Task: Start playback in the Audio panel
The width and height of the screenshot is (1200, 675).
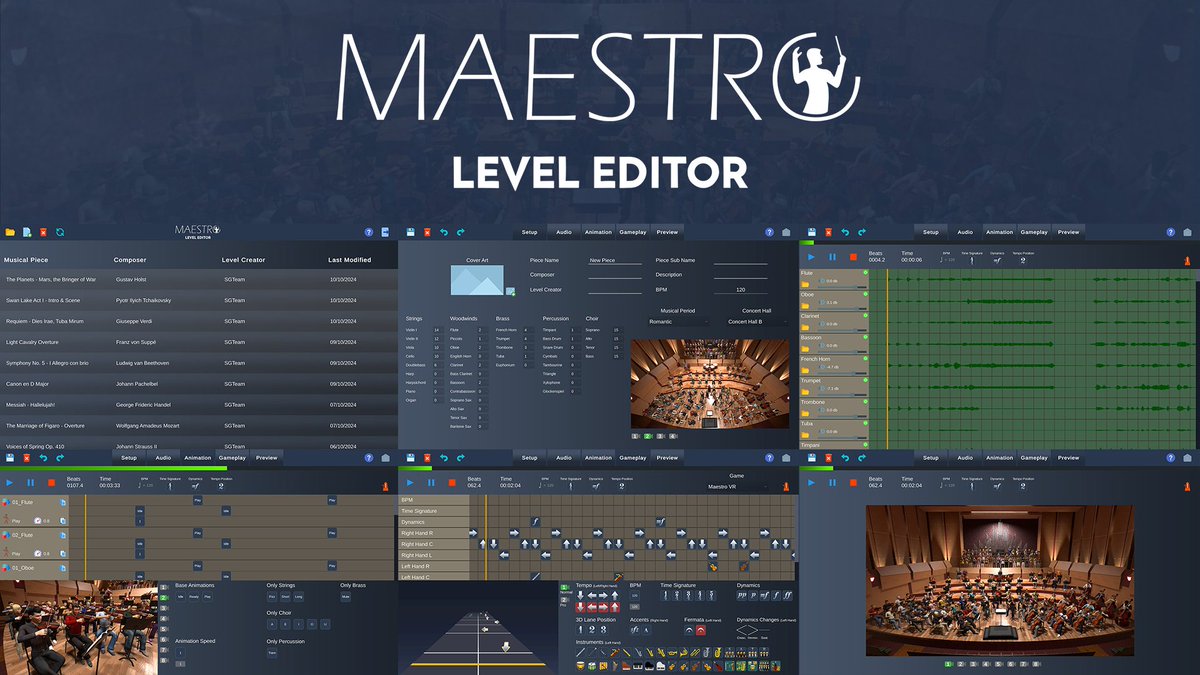Action: pos(811,257)
